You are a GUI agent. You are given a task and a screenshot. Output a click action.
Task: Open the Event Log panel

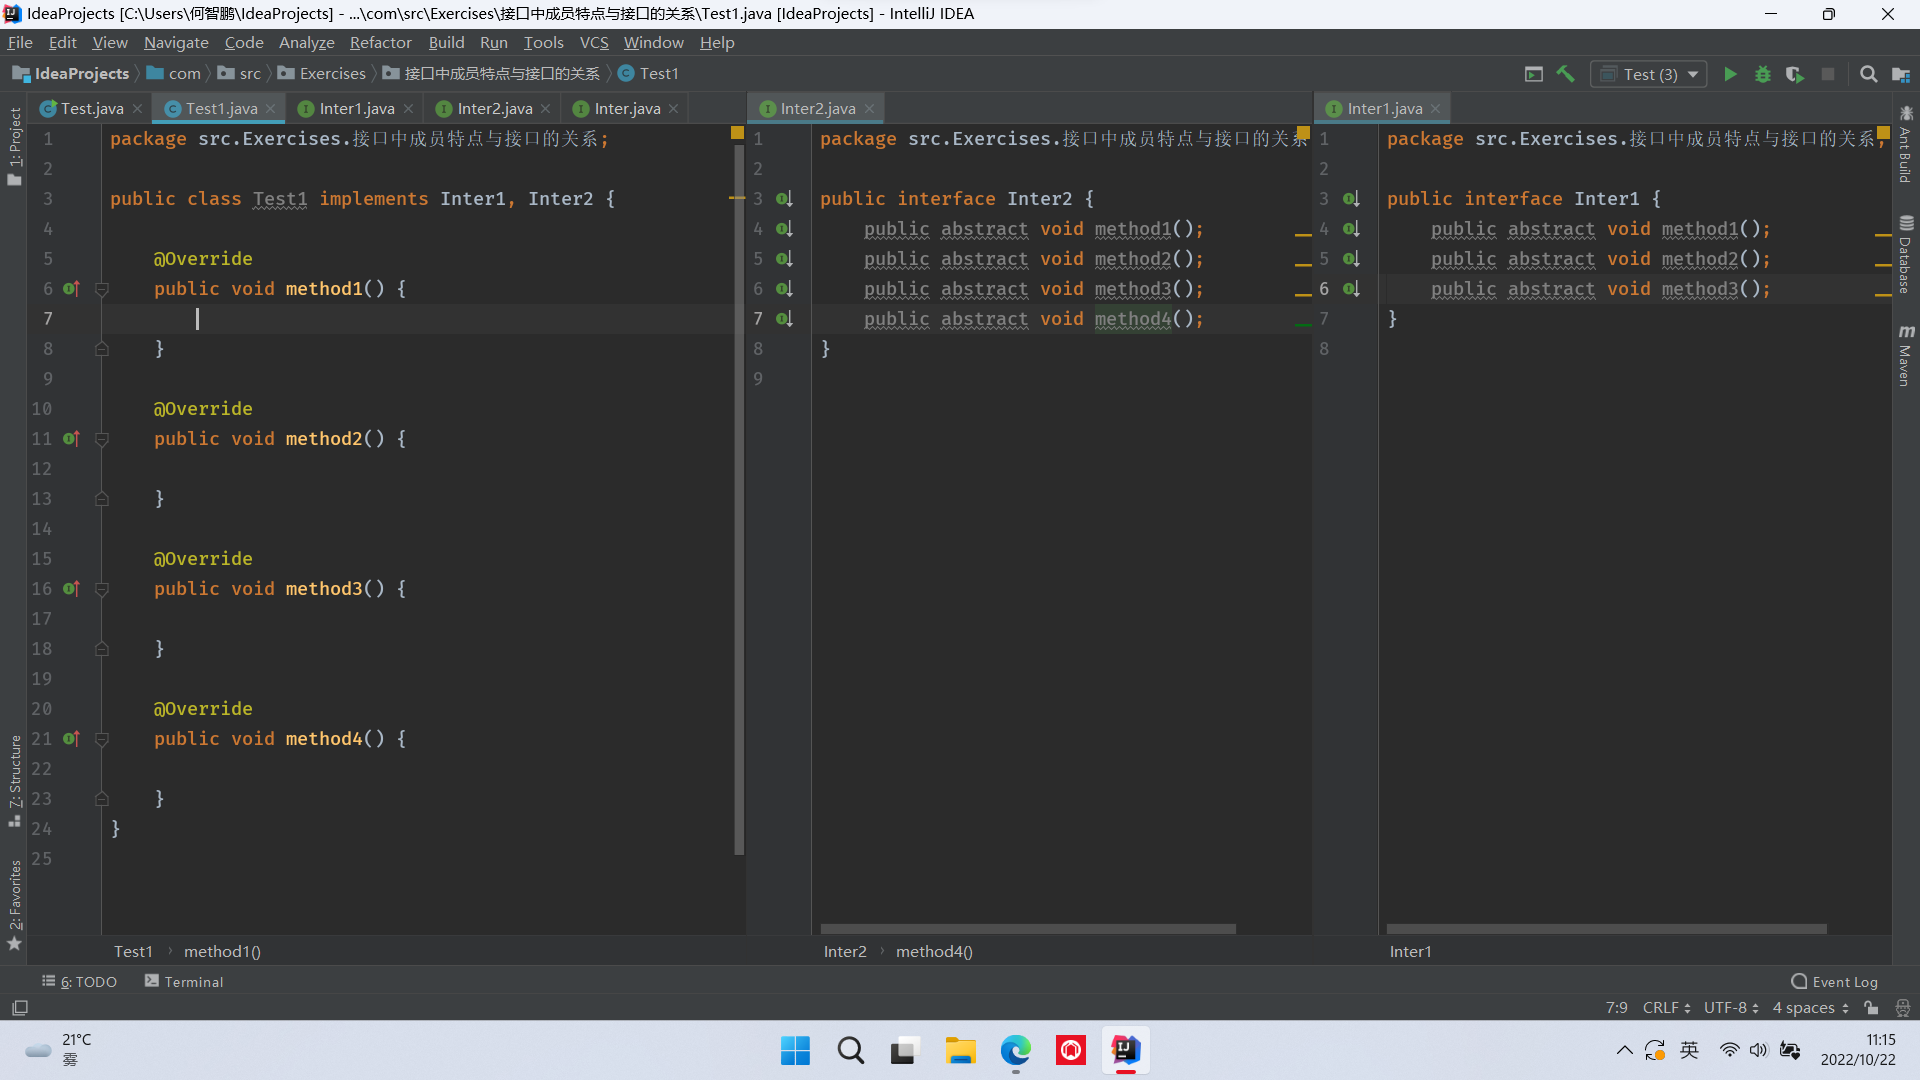click(1834, 982)
